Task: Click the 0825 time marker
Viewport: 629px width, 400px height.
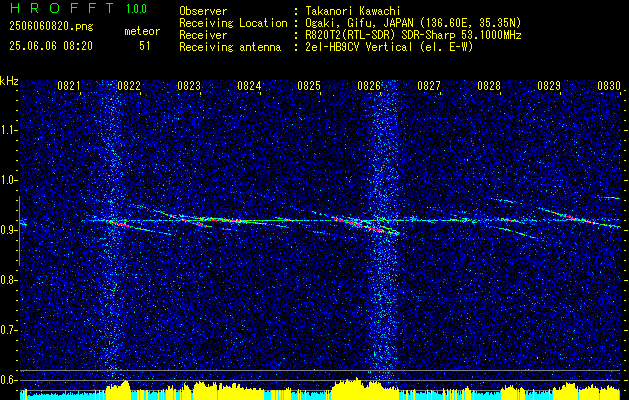Action: coord(309,86)
